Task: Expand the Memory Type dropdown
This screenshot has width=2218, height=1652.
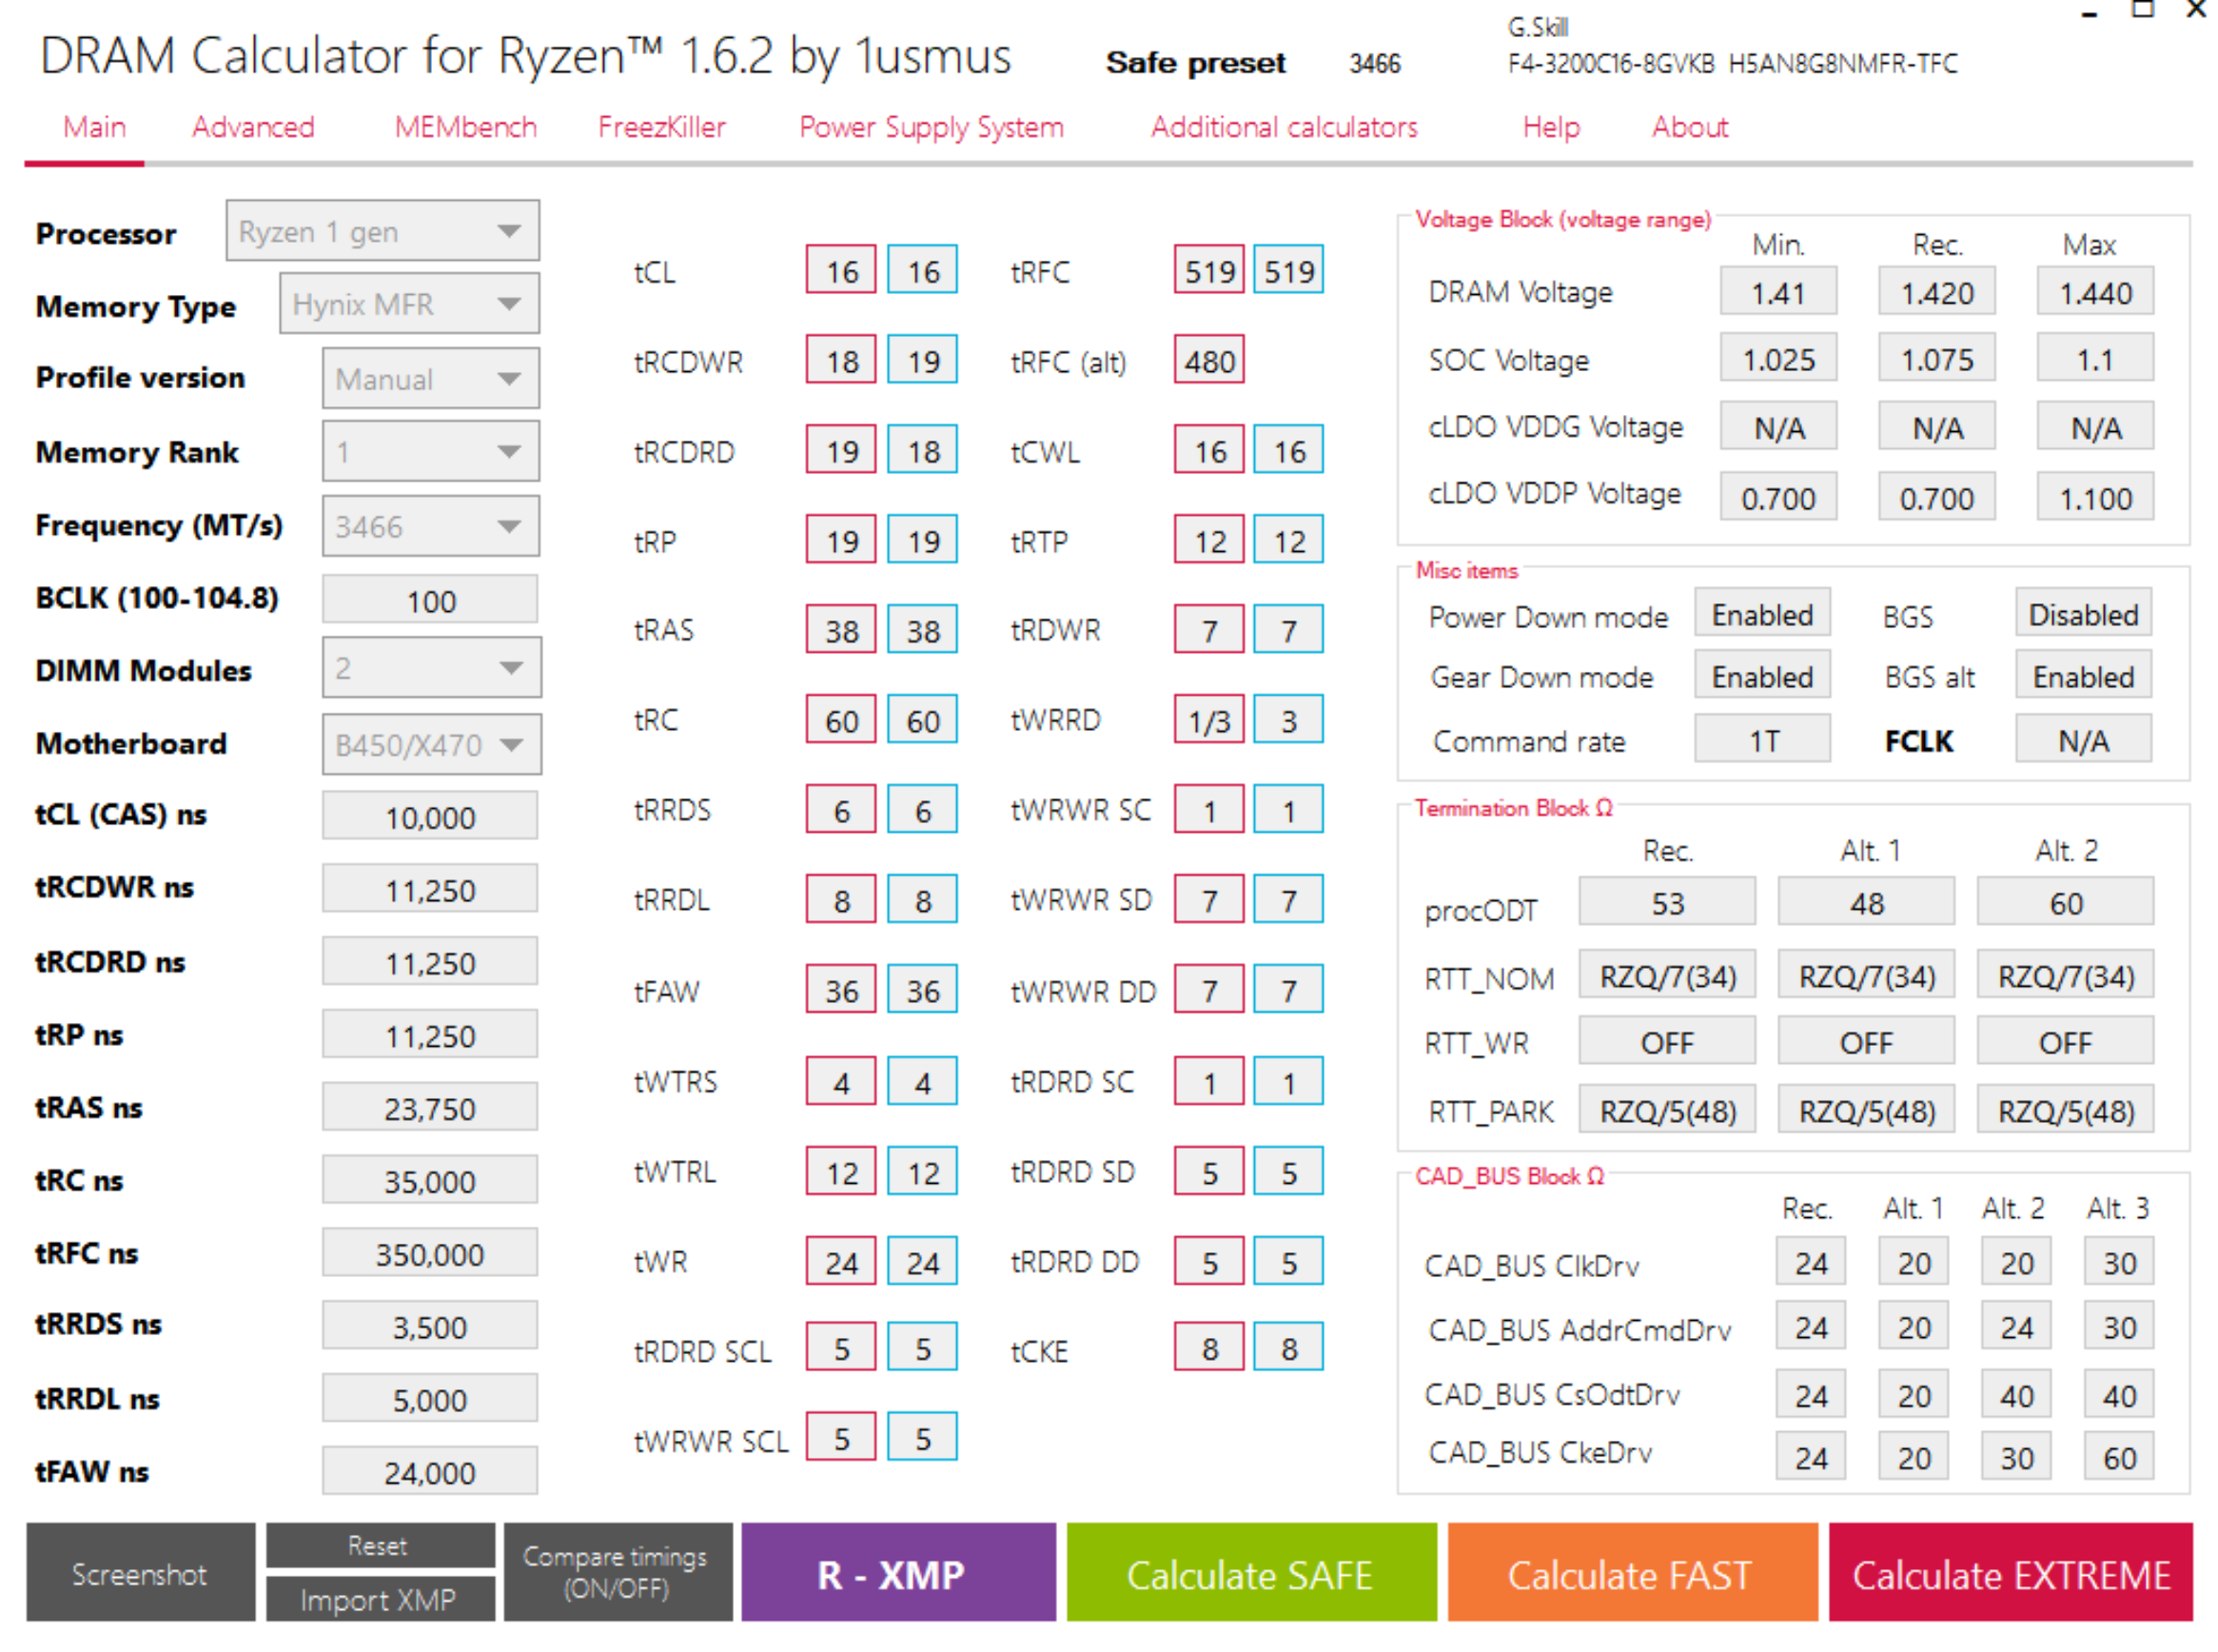Action: click(409, 304)
